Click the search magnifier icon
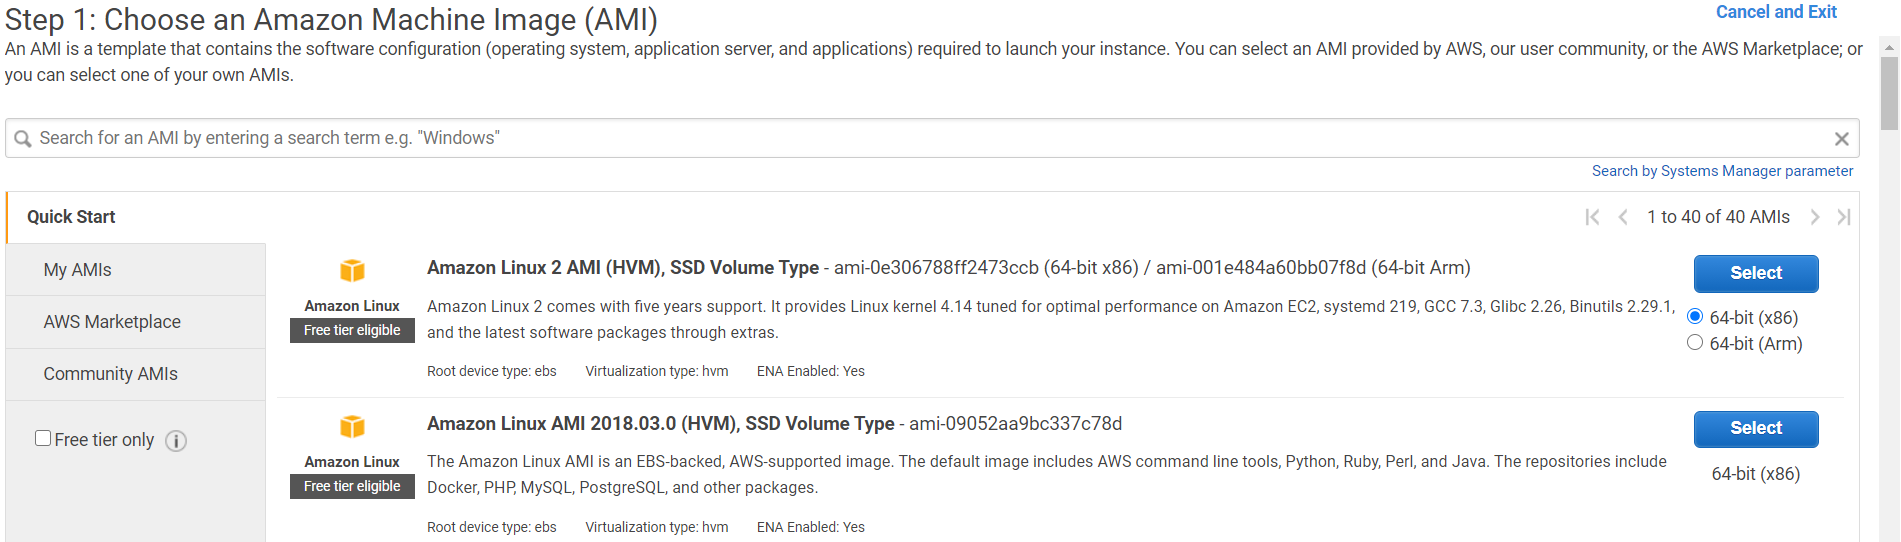Viewport: 1901px width, 542px height. 22,139
